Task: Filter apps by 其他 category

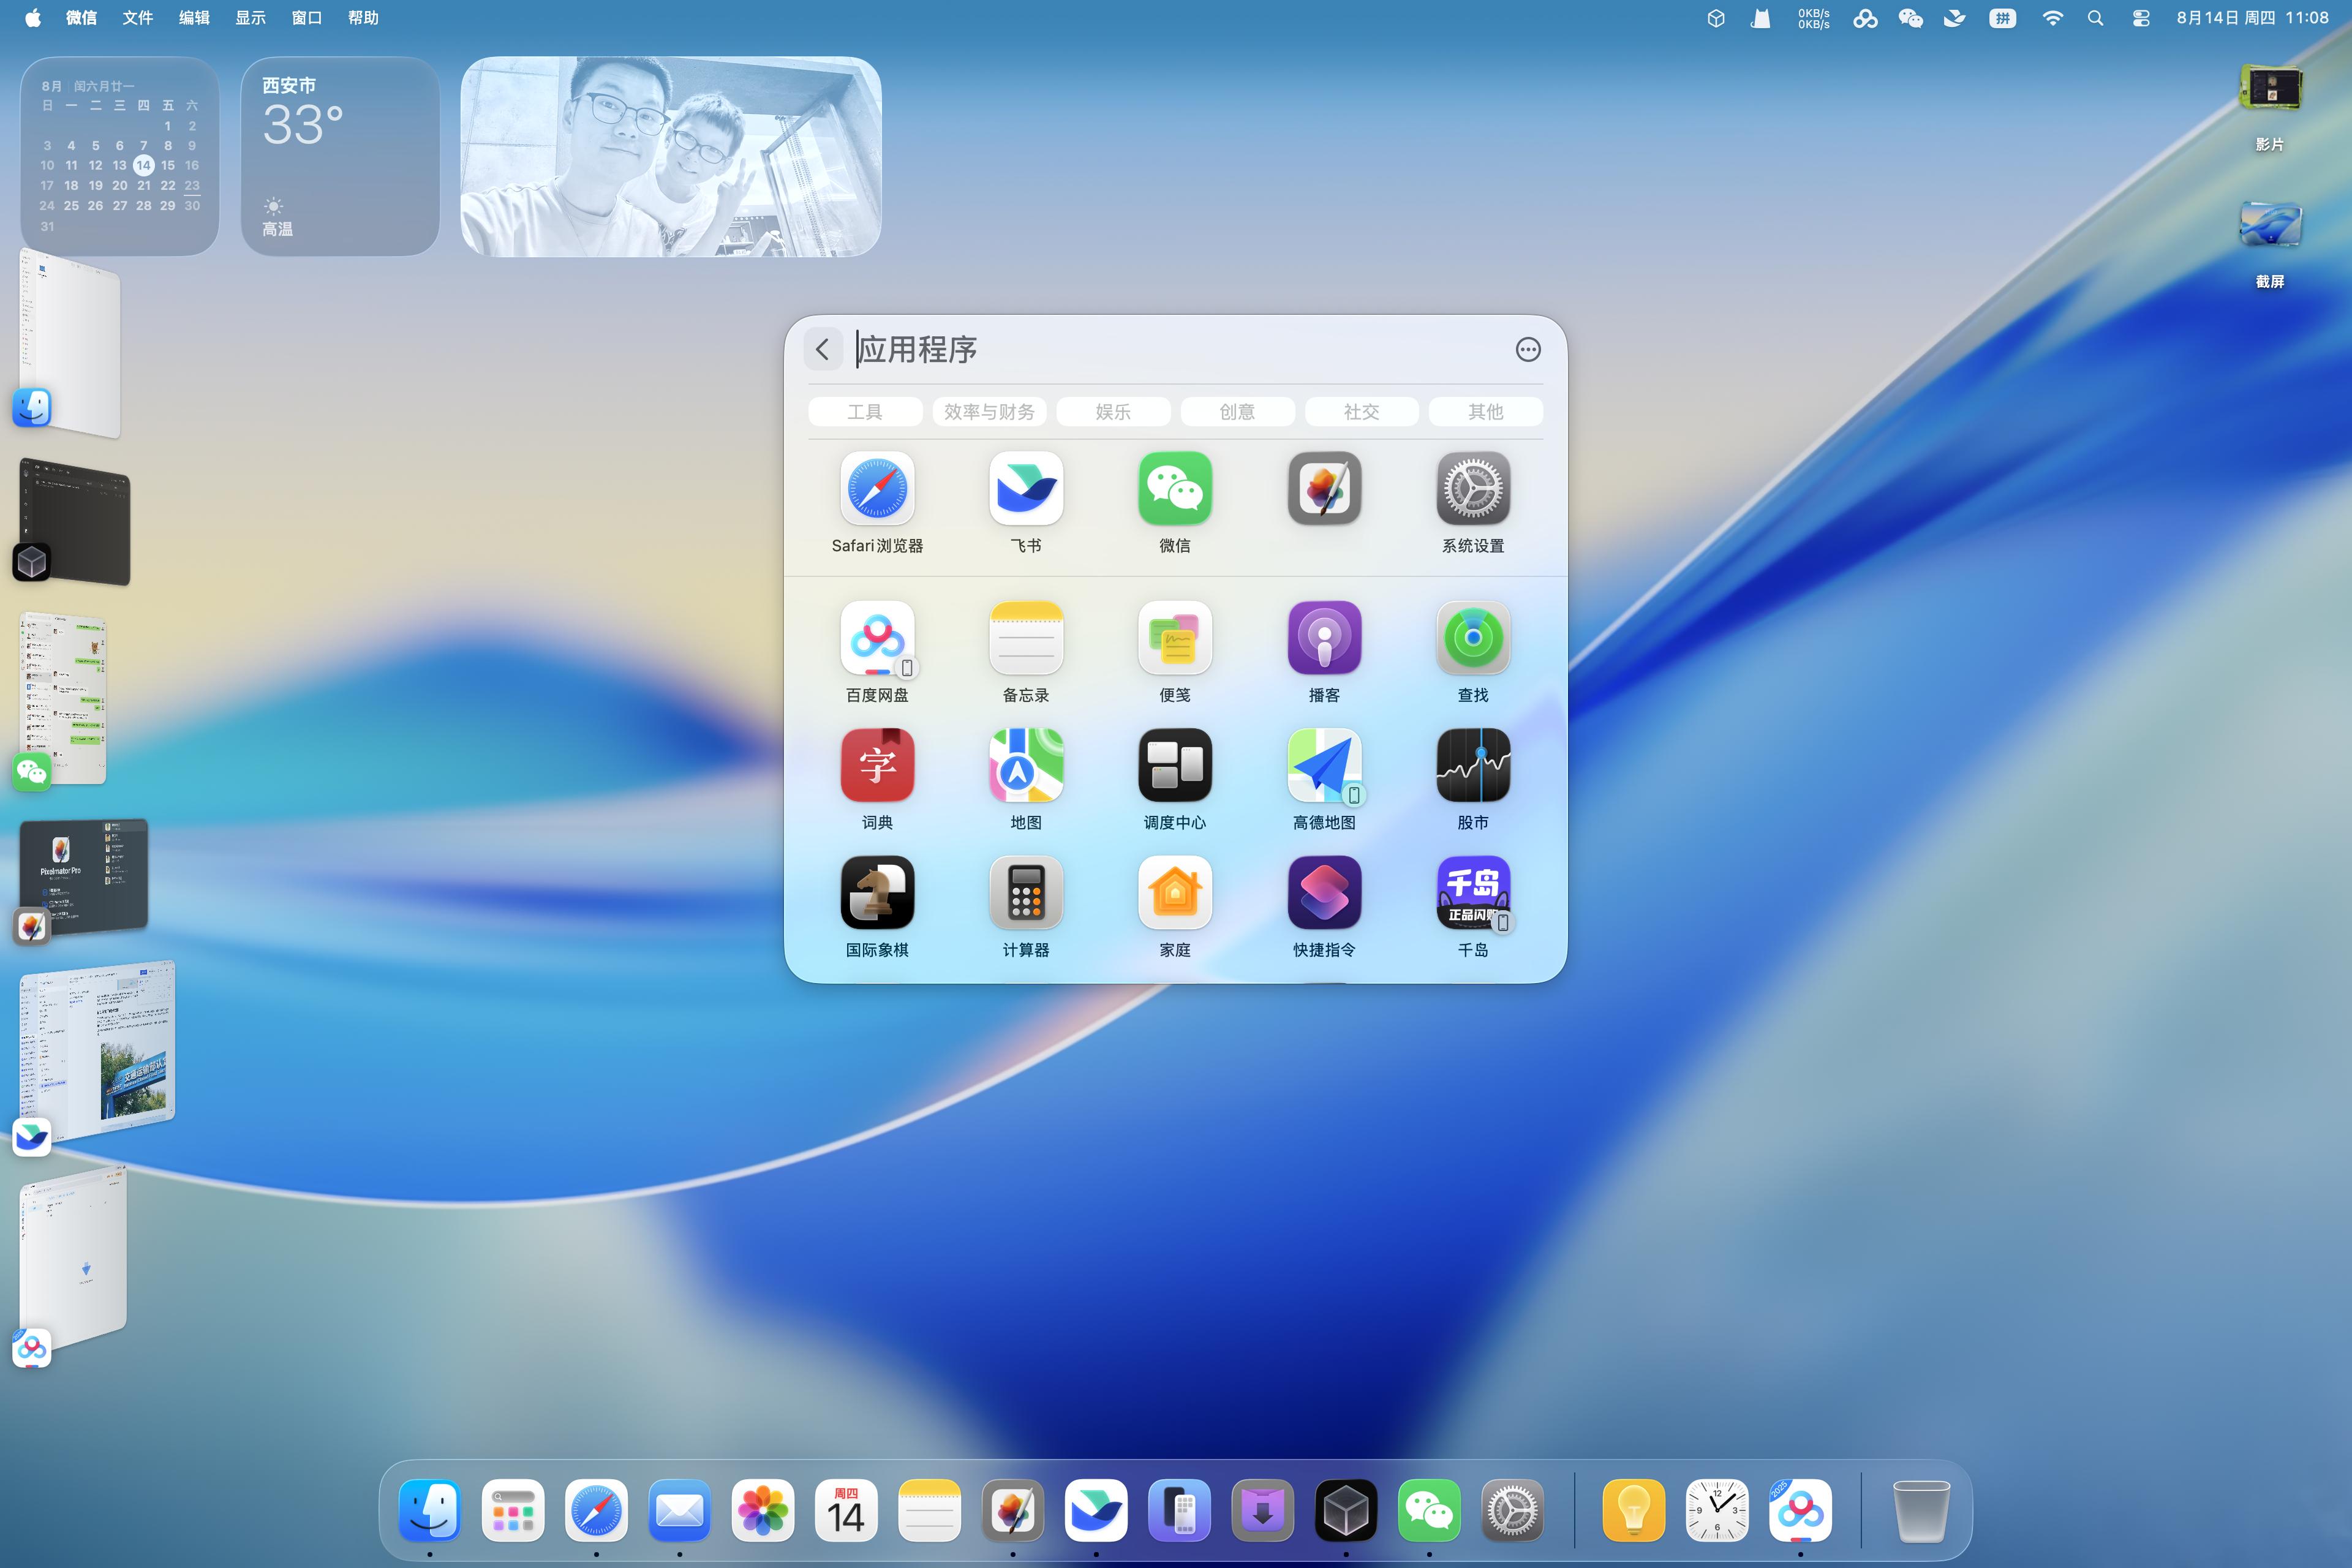Action: coord(1485,412)
